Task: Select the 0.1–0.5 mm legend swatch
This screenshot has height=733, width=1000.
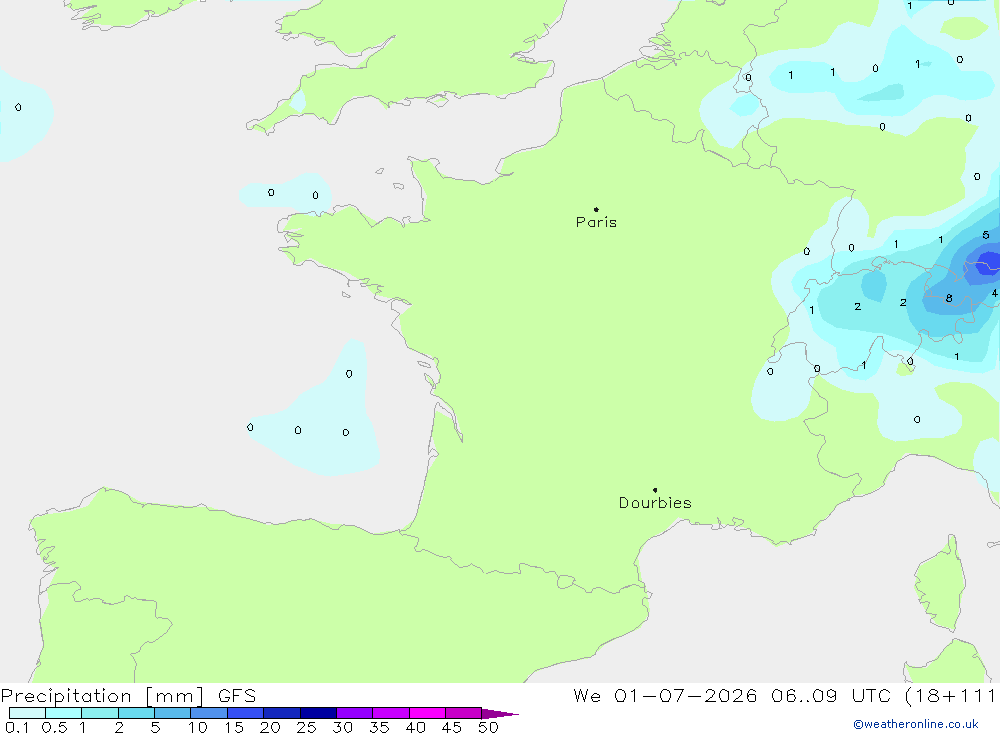Action: tap(27, 713)
